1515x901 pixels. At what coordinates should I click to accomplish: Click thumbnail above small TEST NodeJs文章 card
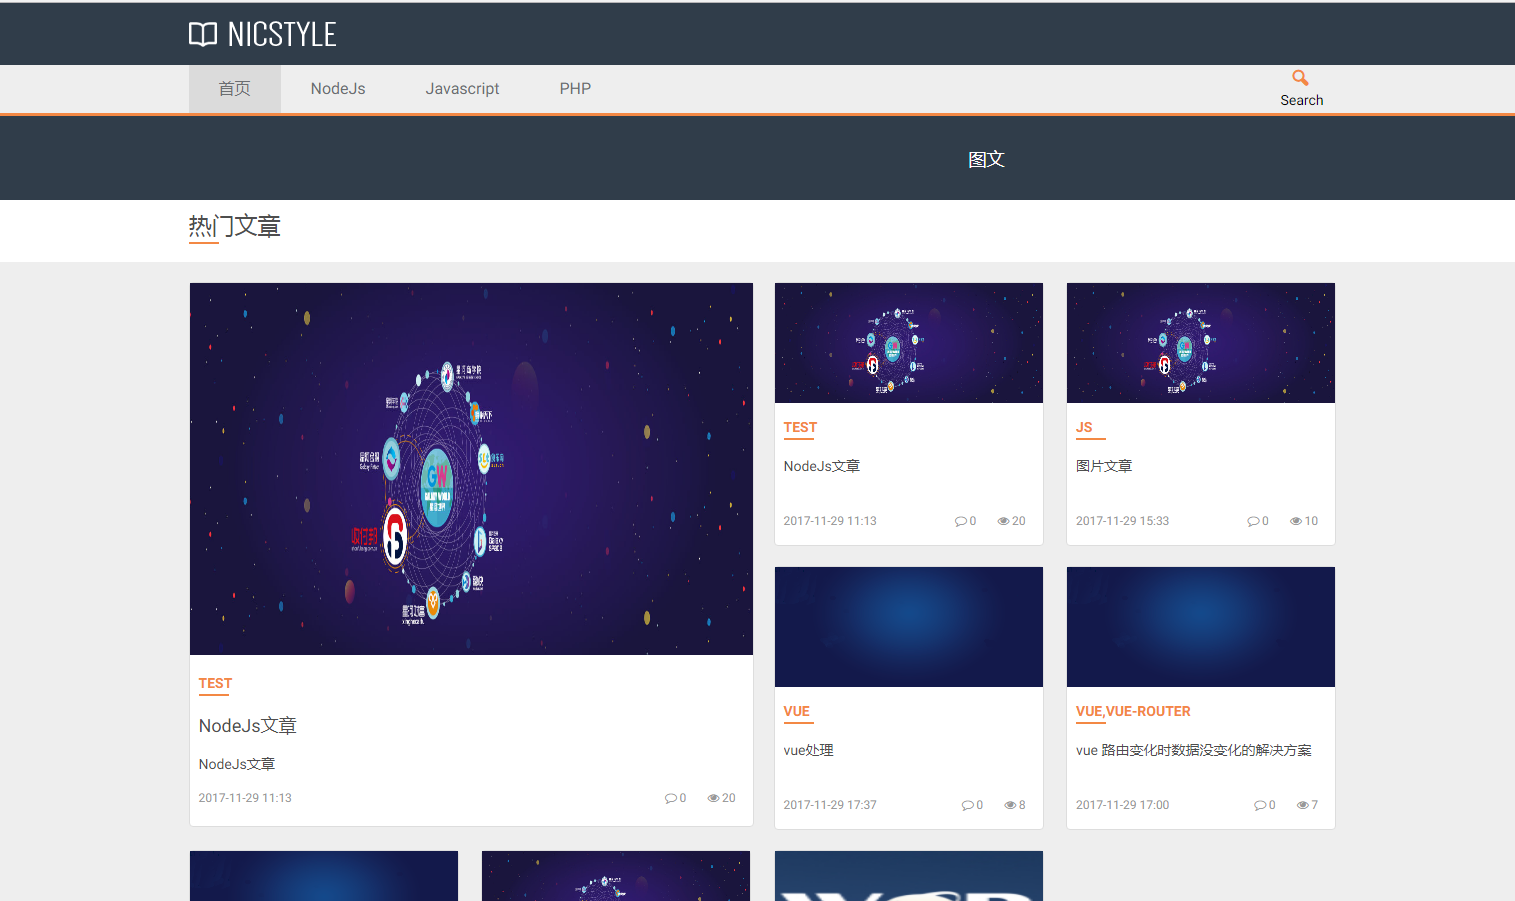tap(909, 343)
